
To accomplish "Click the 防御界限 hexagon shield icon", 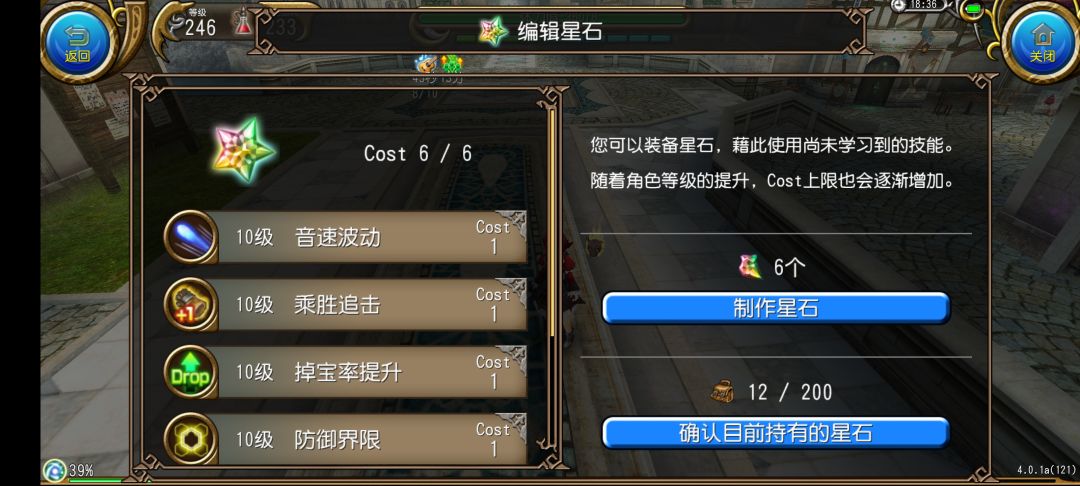I will [191, 439].
